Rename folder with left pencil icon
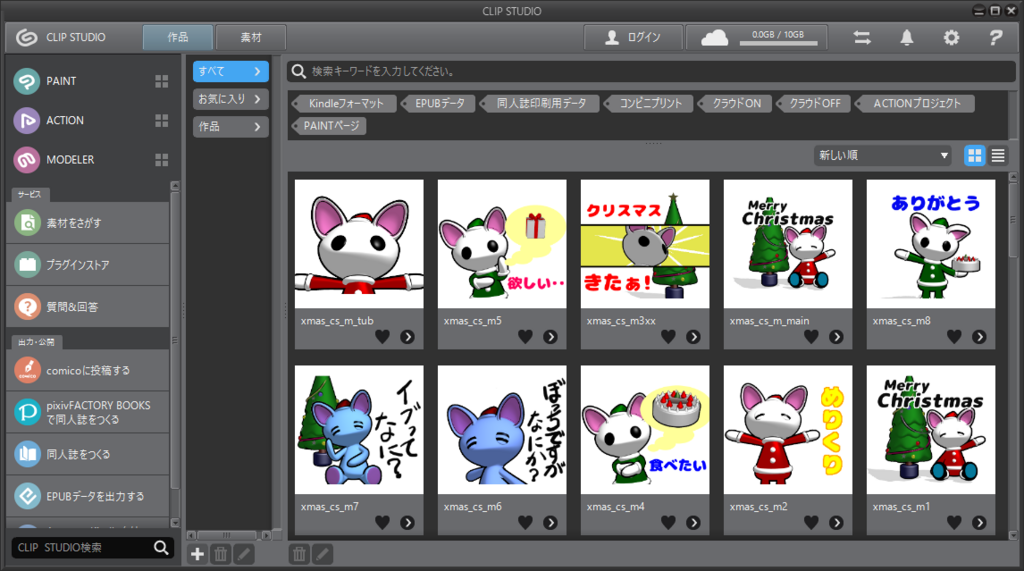 [244, 554]
